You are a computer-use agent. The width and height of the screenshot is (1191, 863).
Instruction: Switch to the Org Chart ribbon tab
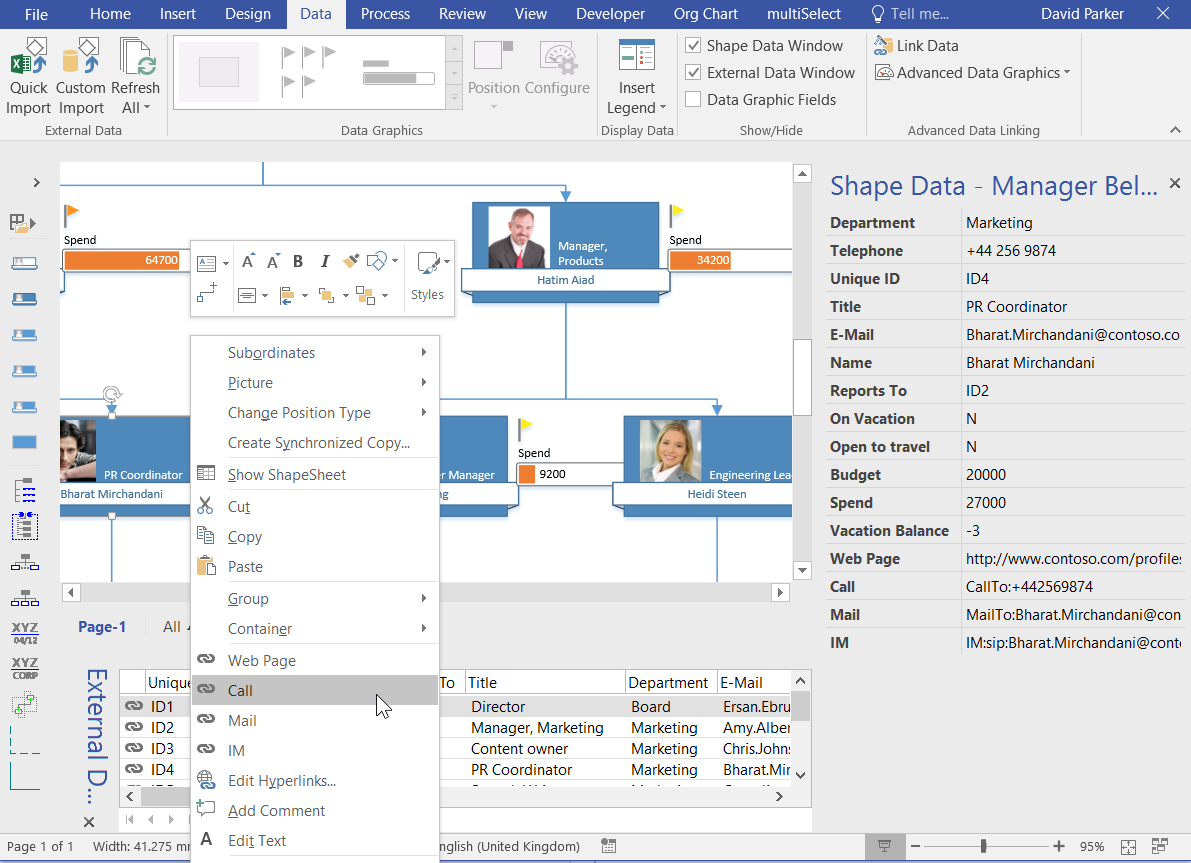point(704,14)
